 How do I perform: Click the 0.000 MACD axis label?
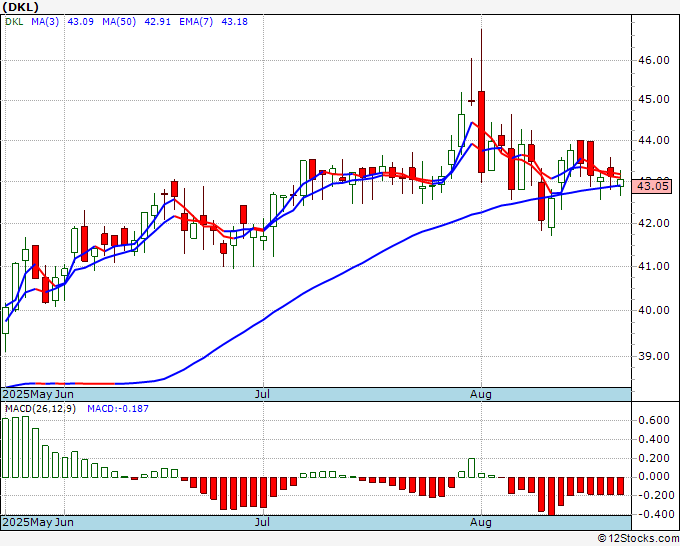[x=654, y=477]
